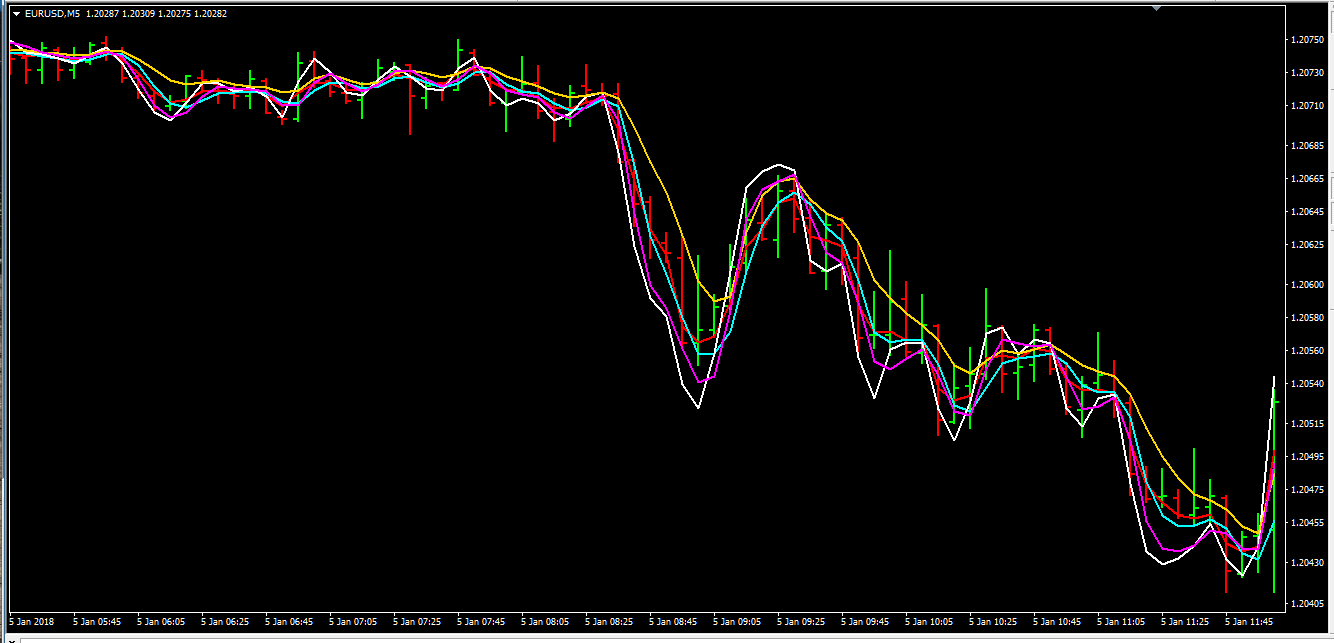Click the 5 Jan 09:05 time label
Viewport: 1334px width, 643px height.
pyautogui.click(x=738, y=622)
